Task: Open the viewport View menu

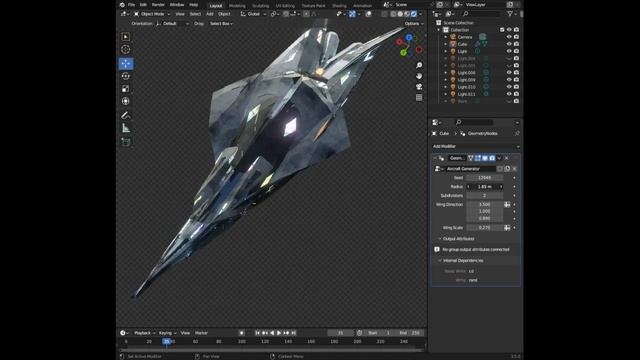Action: click(x=180, y=14)
